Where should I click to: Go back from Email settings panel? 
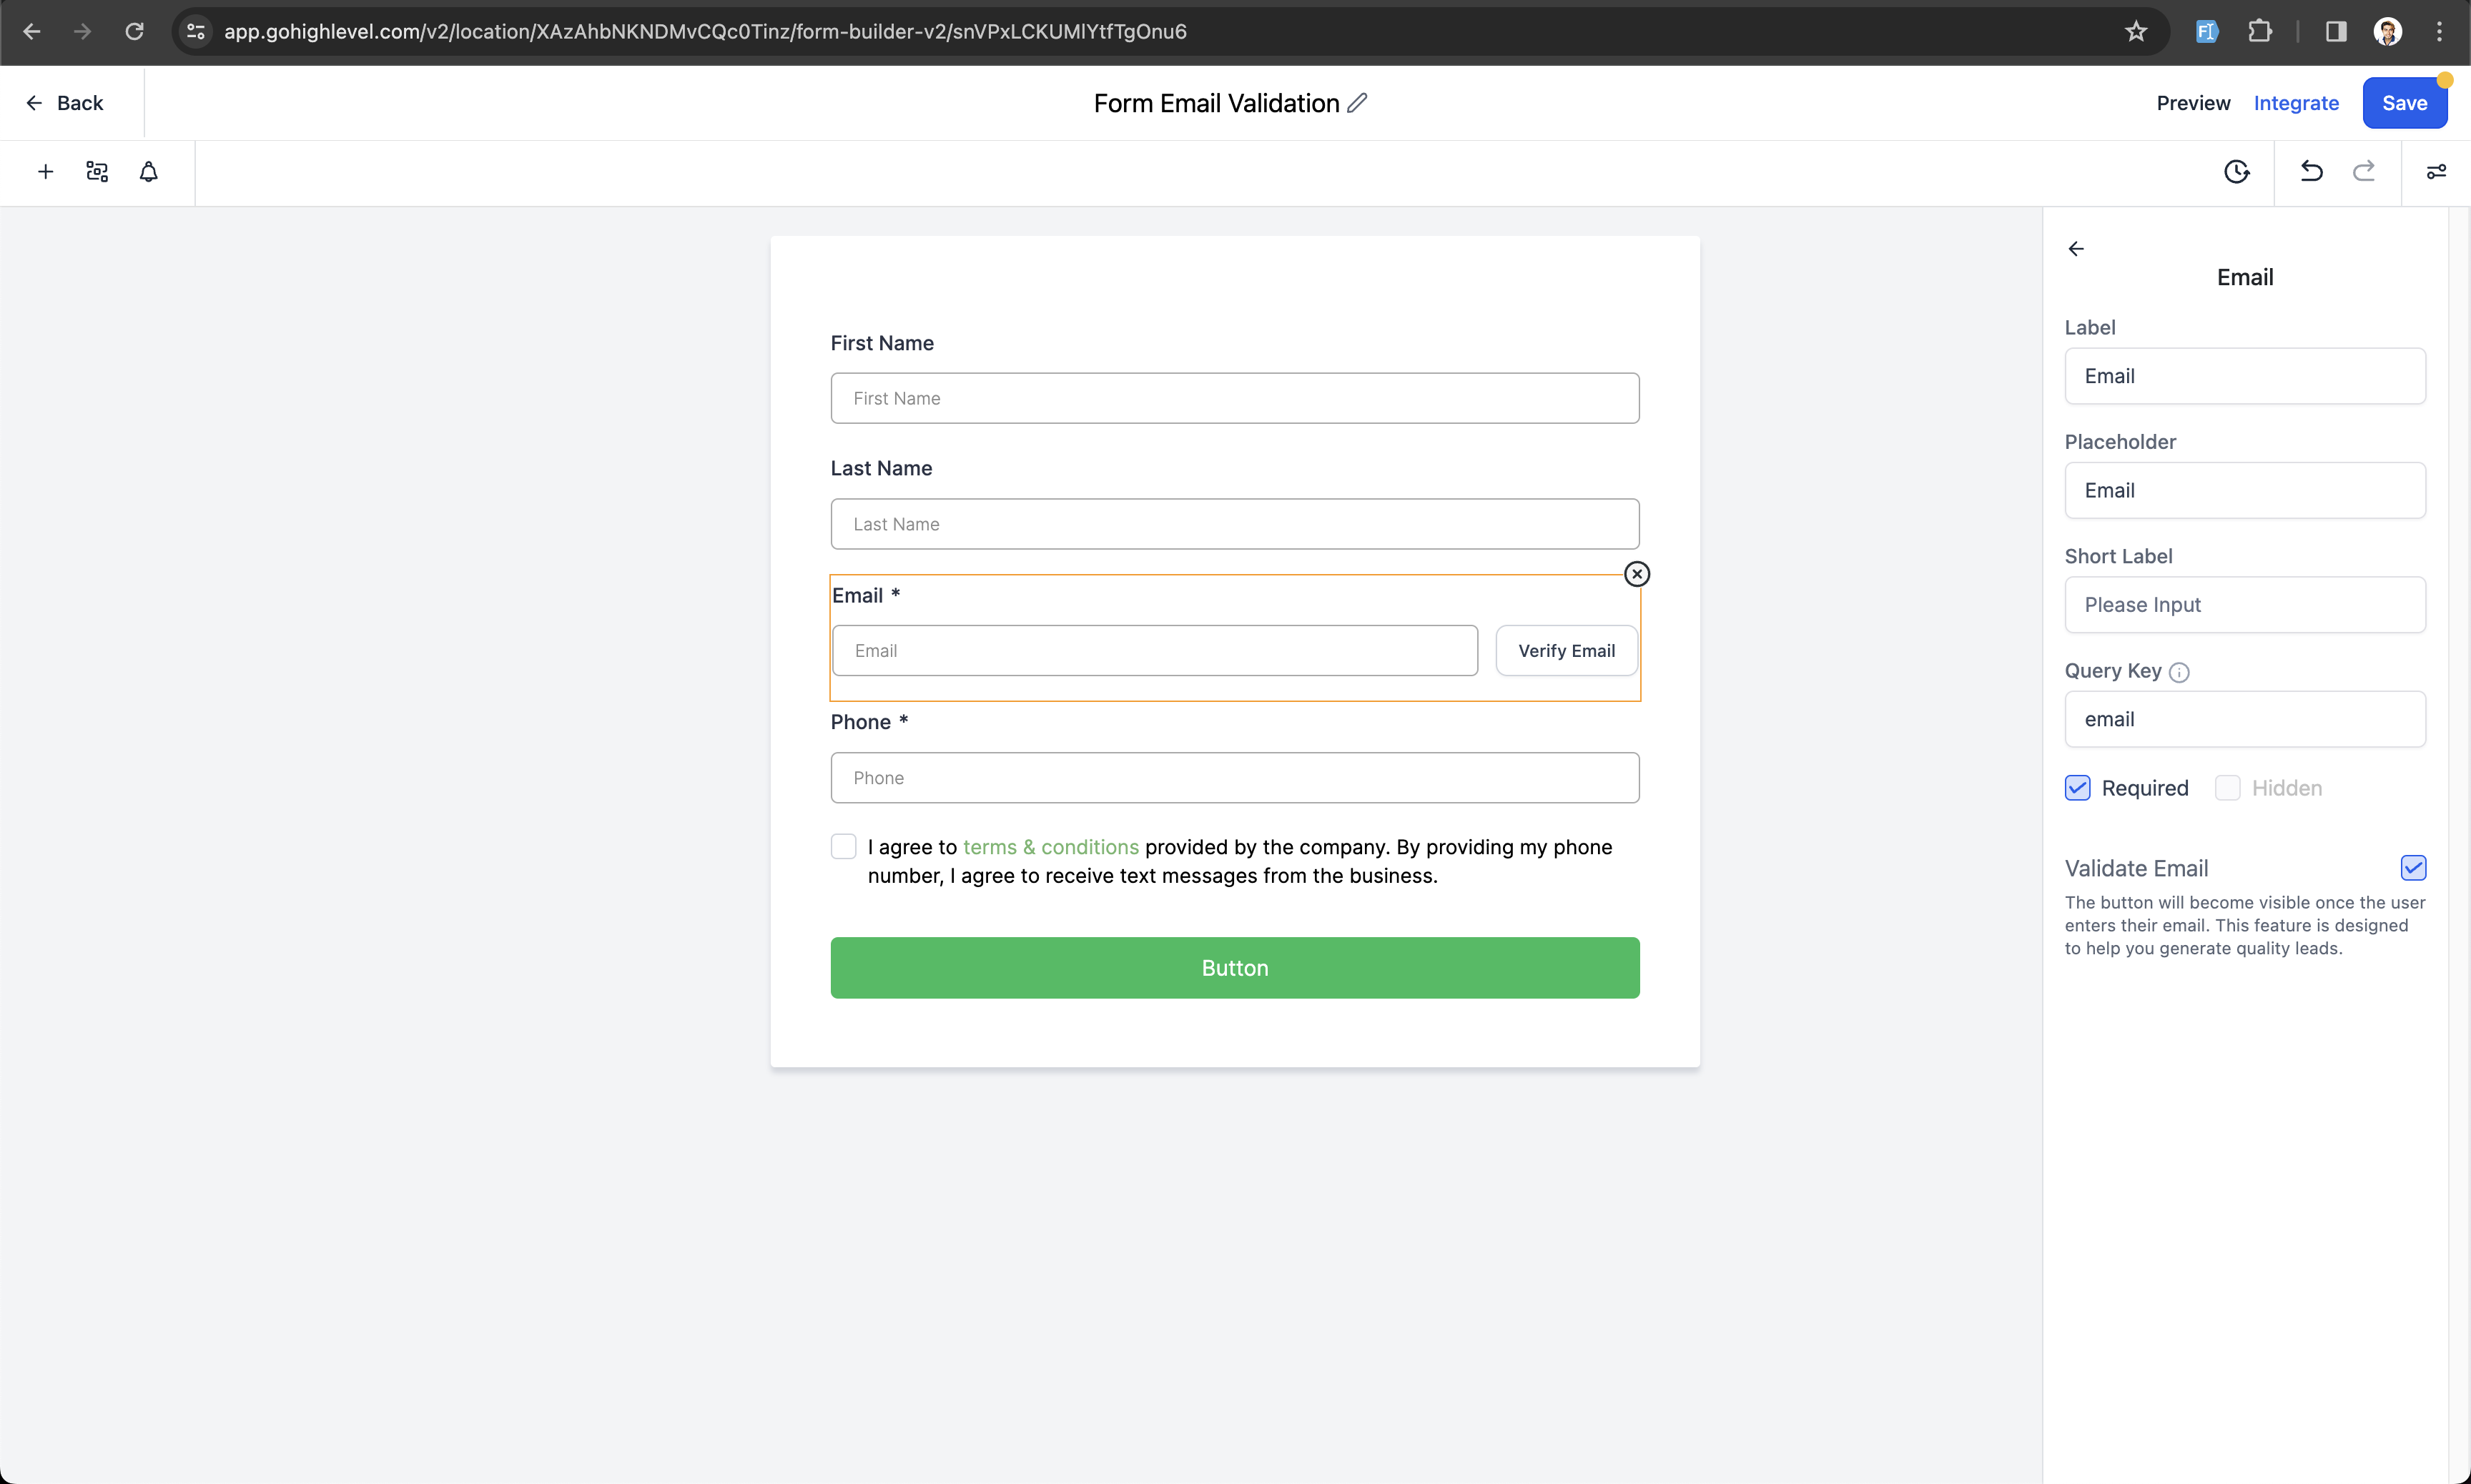tap(2076, 249)
